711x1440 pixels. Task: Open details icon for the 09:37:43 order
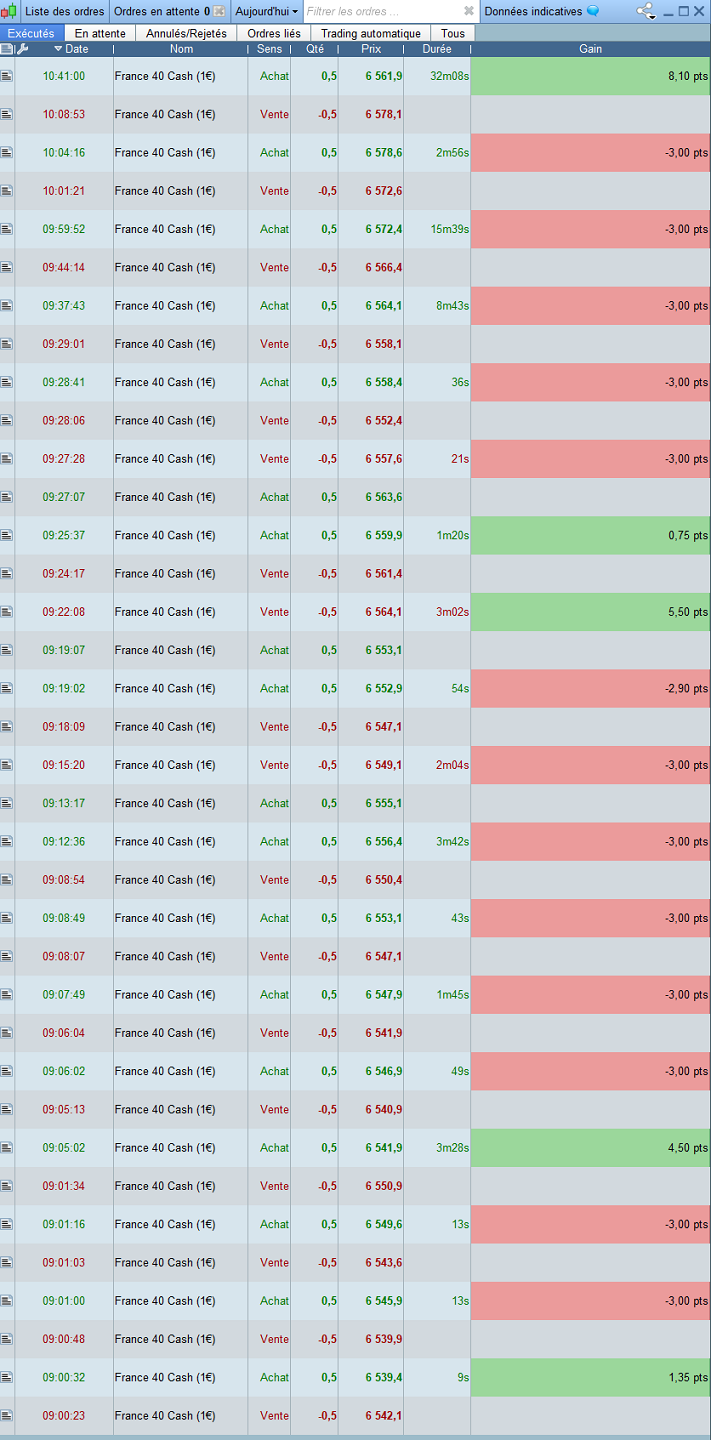click(x=7, y=306)
